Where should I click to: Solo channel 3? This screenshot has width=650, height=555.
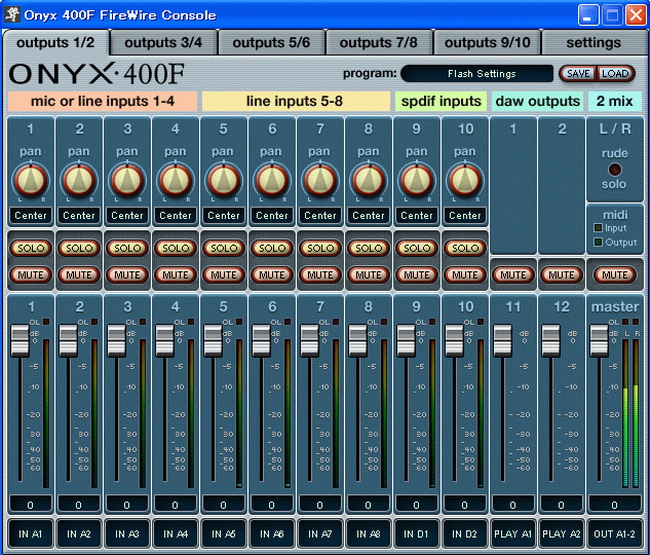pos(127,248)
